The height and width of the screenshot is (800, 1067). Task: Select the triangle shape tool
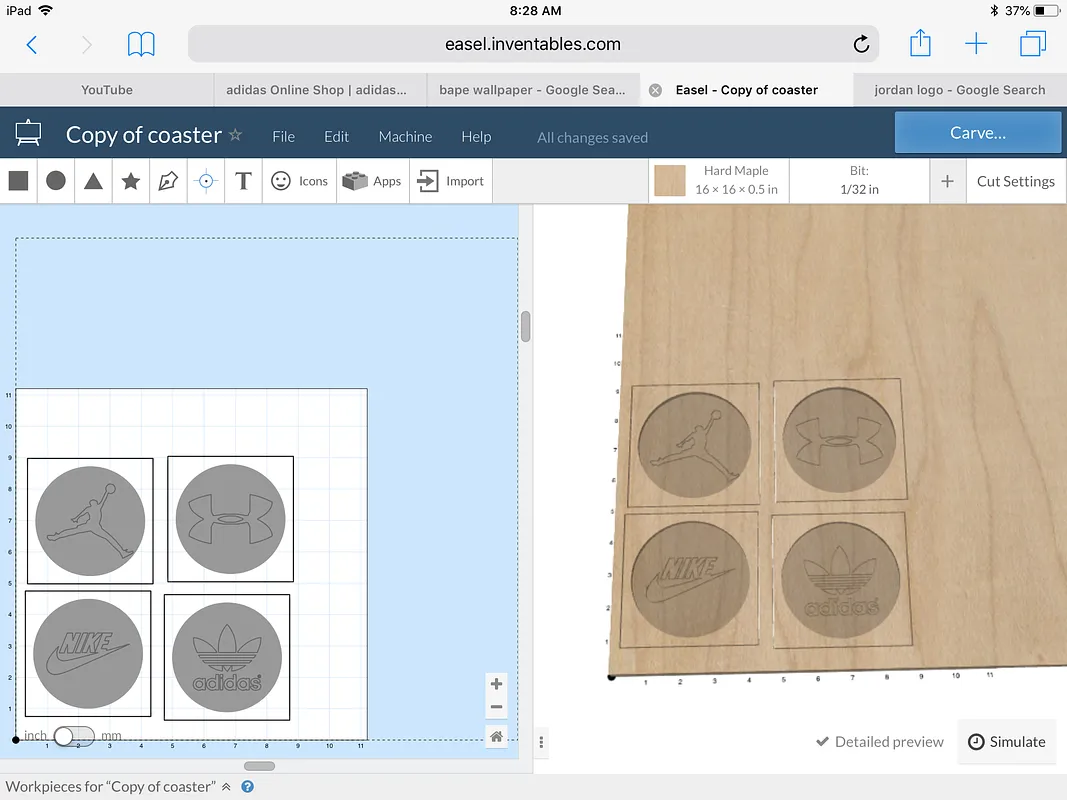pyautogui.click(x=93, y=181)
